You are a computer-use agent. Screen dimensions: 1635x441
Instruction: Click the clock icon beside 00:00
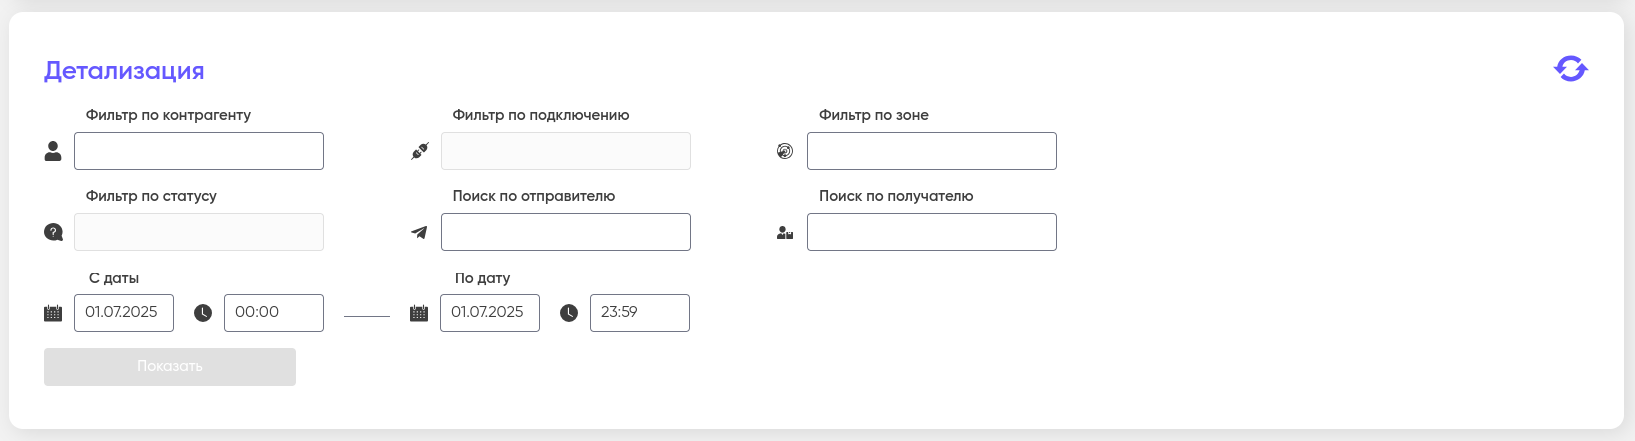(203, 313)
